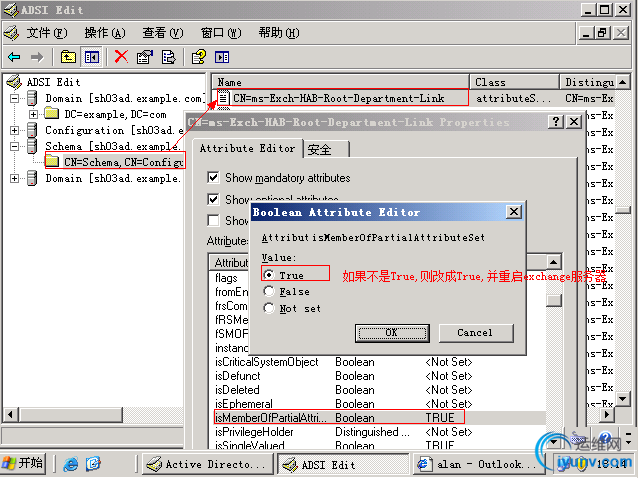This screenshot has width=638, height=478.
Task: Select the isPrivilegeHolder attribute row
Action: tap(378, 432)
